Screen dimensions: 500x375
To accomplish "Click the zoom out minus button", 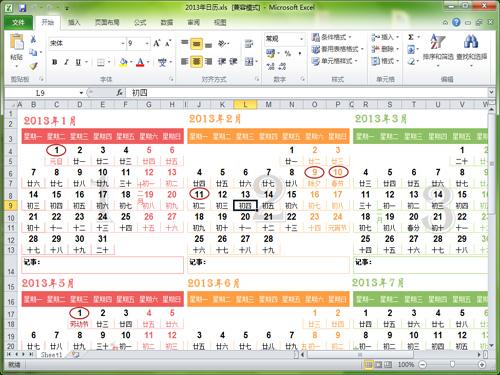I will click(x=423, y=364).
